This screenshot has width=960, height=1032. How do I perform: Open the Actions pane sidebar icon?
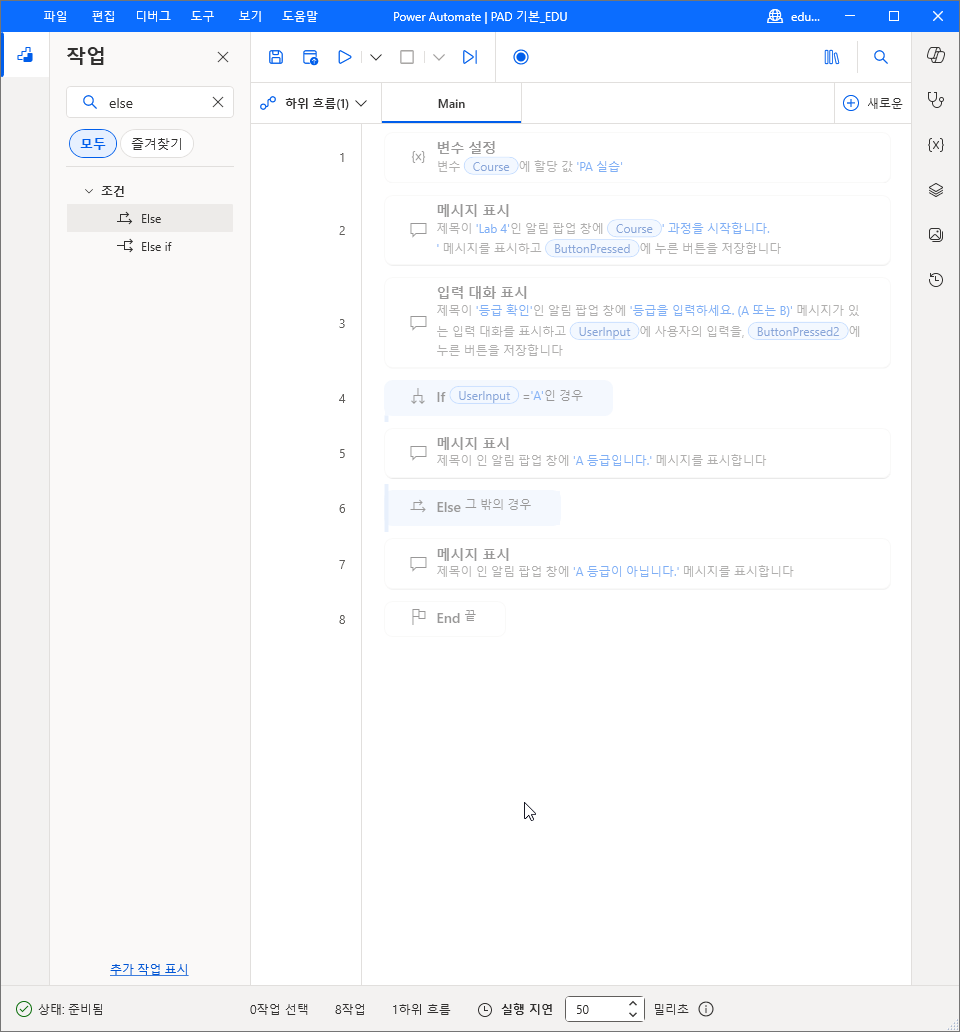pos(25,55)
